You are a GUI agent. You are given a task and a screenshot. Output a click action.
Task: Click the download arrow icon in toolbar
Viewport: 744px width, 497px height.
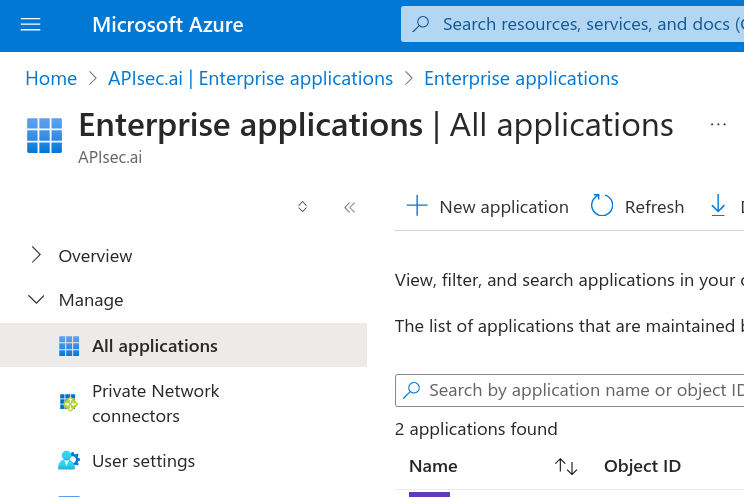pyautogui.click(x=718, y=206)
